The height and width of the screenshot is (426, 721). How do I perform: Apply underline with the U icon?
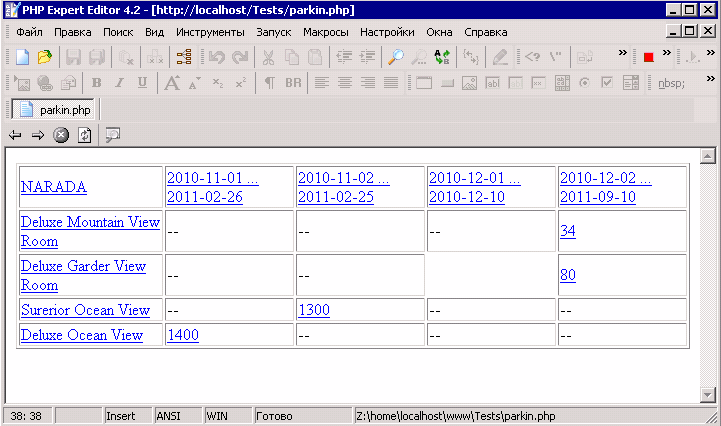[x=143, y=83]
